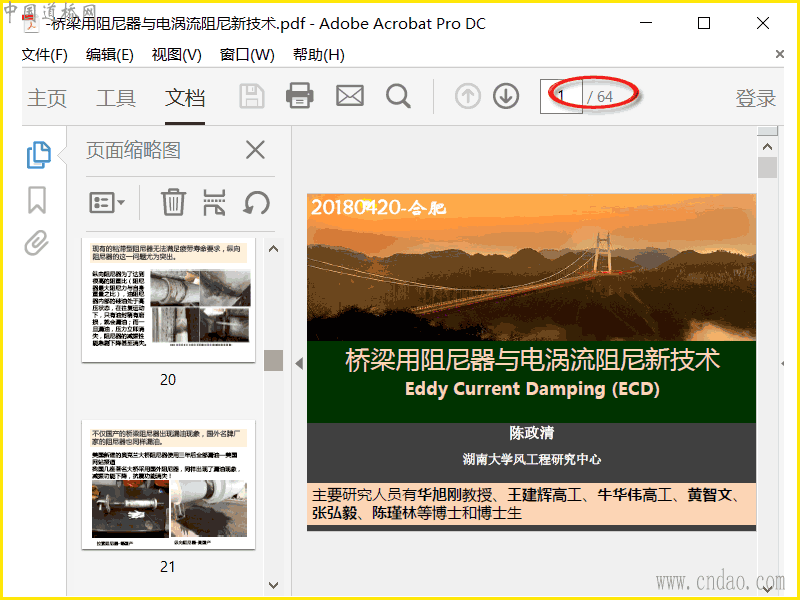The height and width of the screenshot is (600, 800).
Task: Select page 20 thumbnail
Action: click(x=168, y=301)
